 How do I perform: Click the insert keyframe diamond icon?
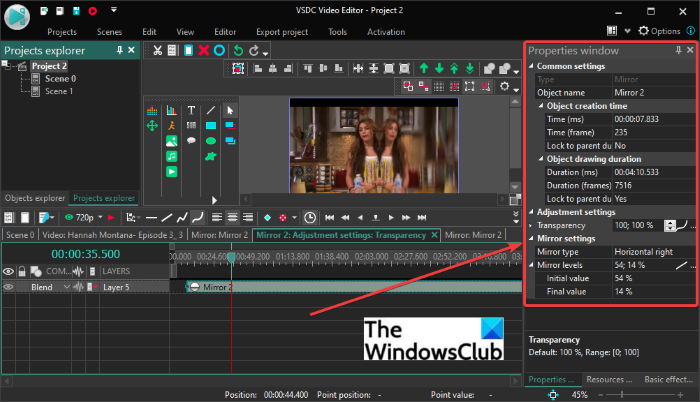pos(267,218)
